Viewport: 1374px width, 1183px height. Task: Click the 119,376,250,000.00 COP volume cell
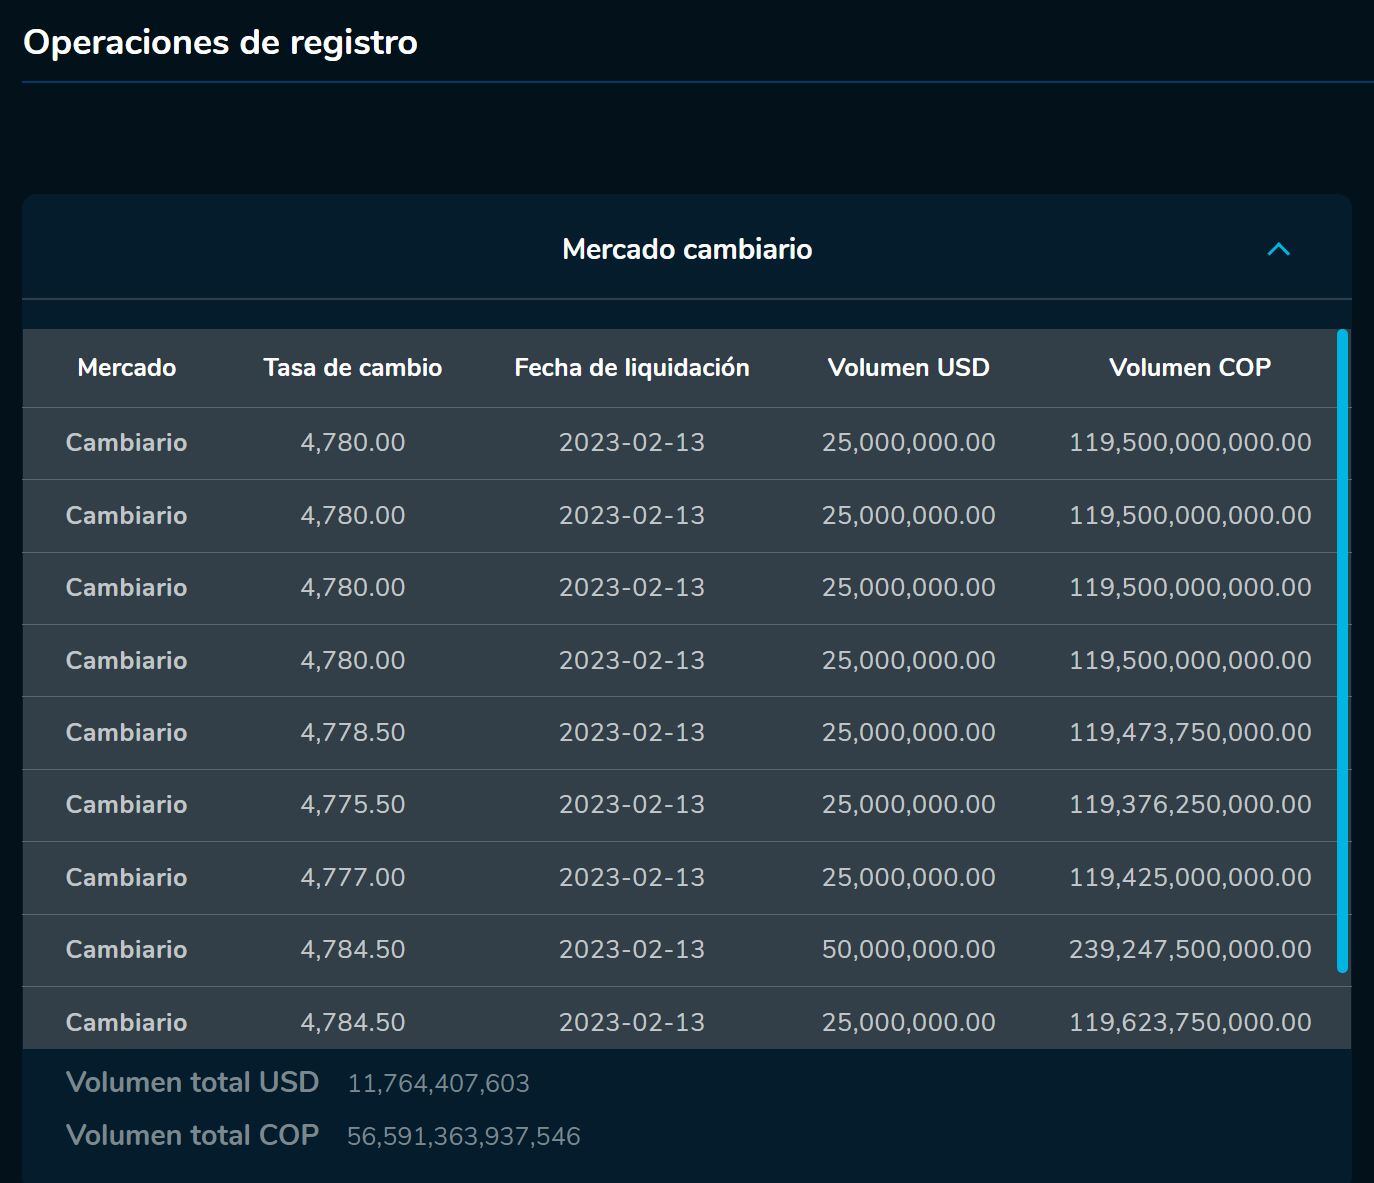click(1189, 805)
